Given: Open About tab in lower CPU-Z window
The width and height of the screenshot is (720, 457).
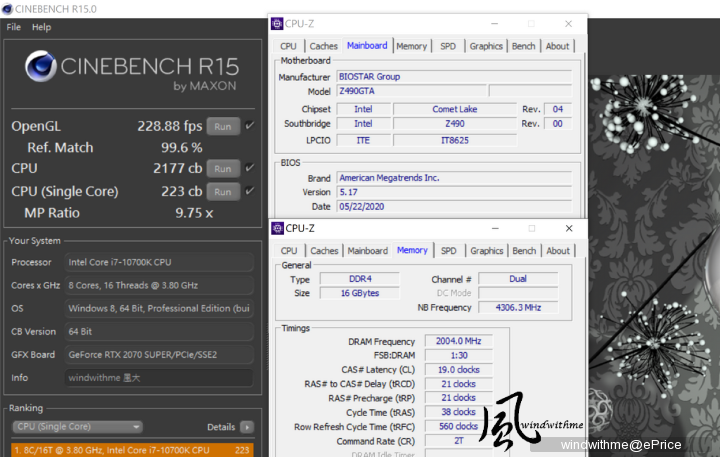Looking at the screenshot, I should click(558, 251).
